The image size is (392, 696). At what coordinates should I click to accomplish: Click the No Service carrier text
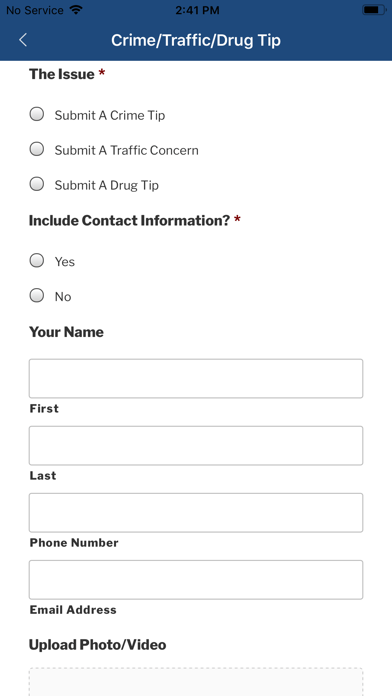35,10
